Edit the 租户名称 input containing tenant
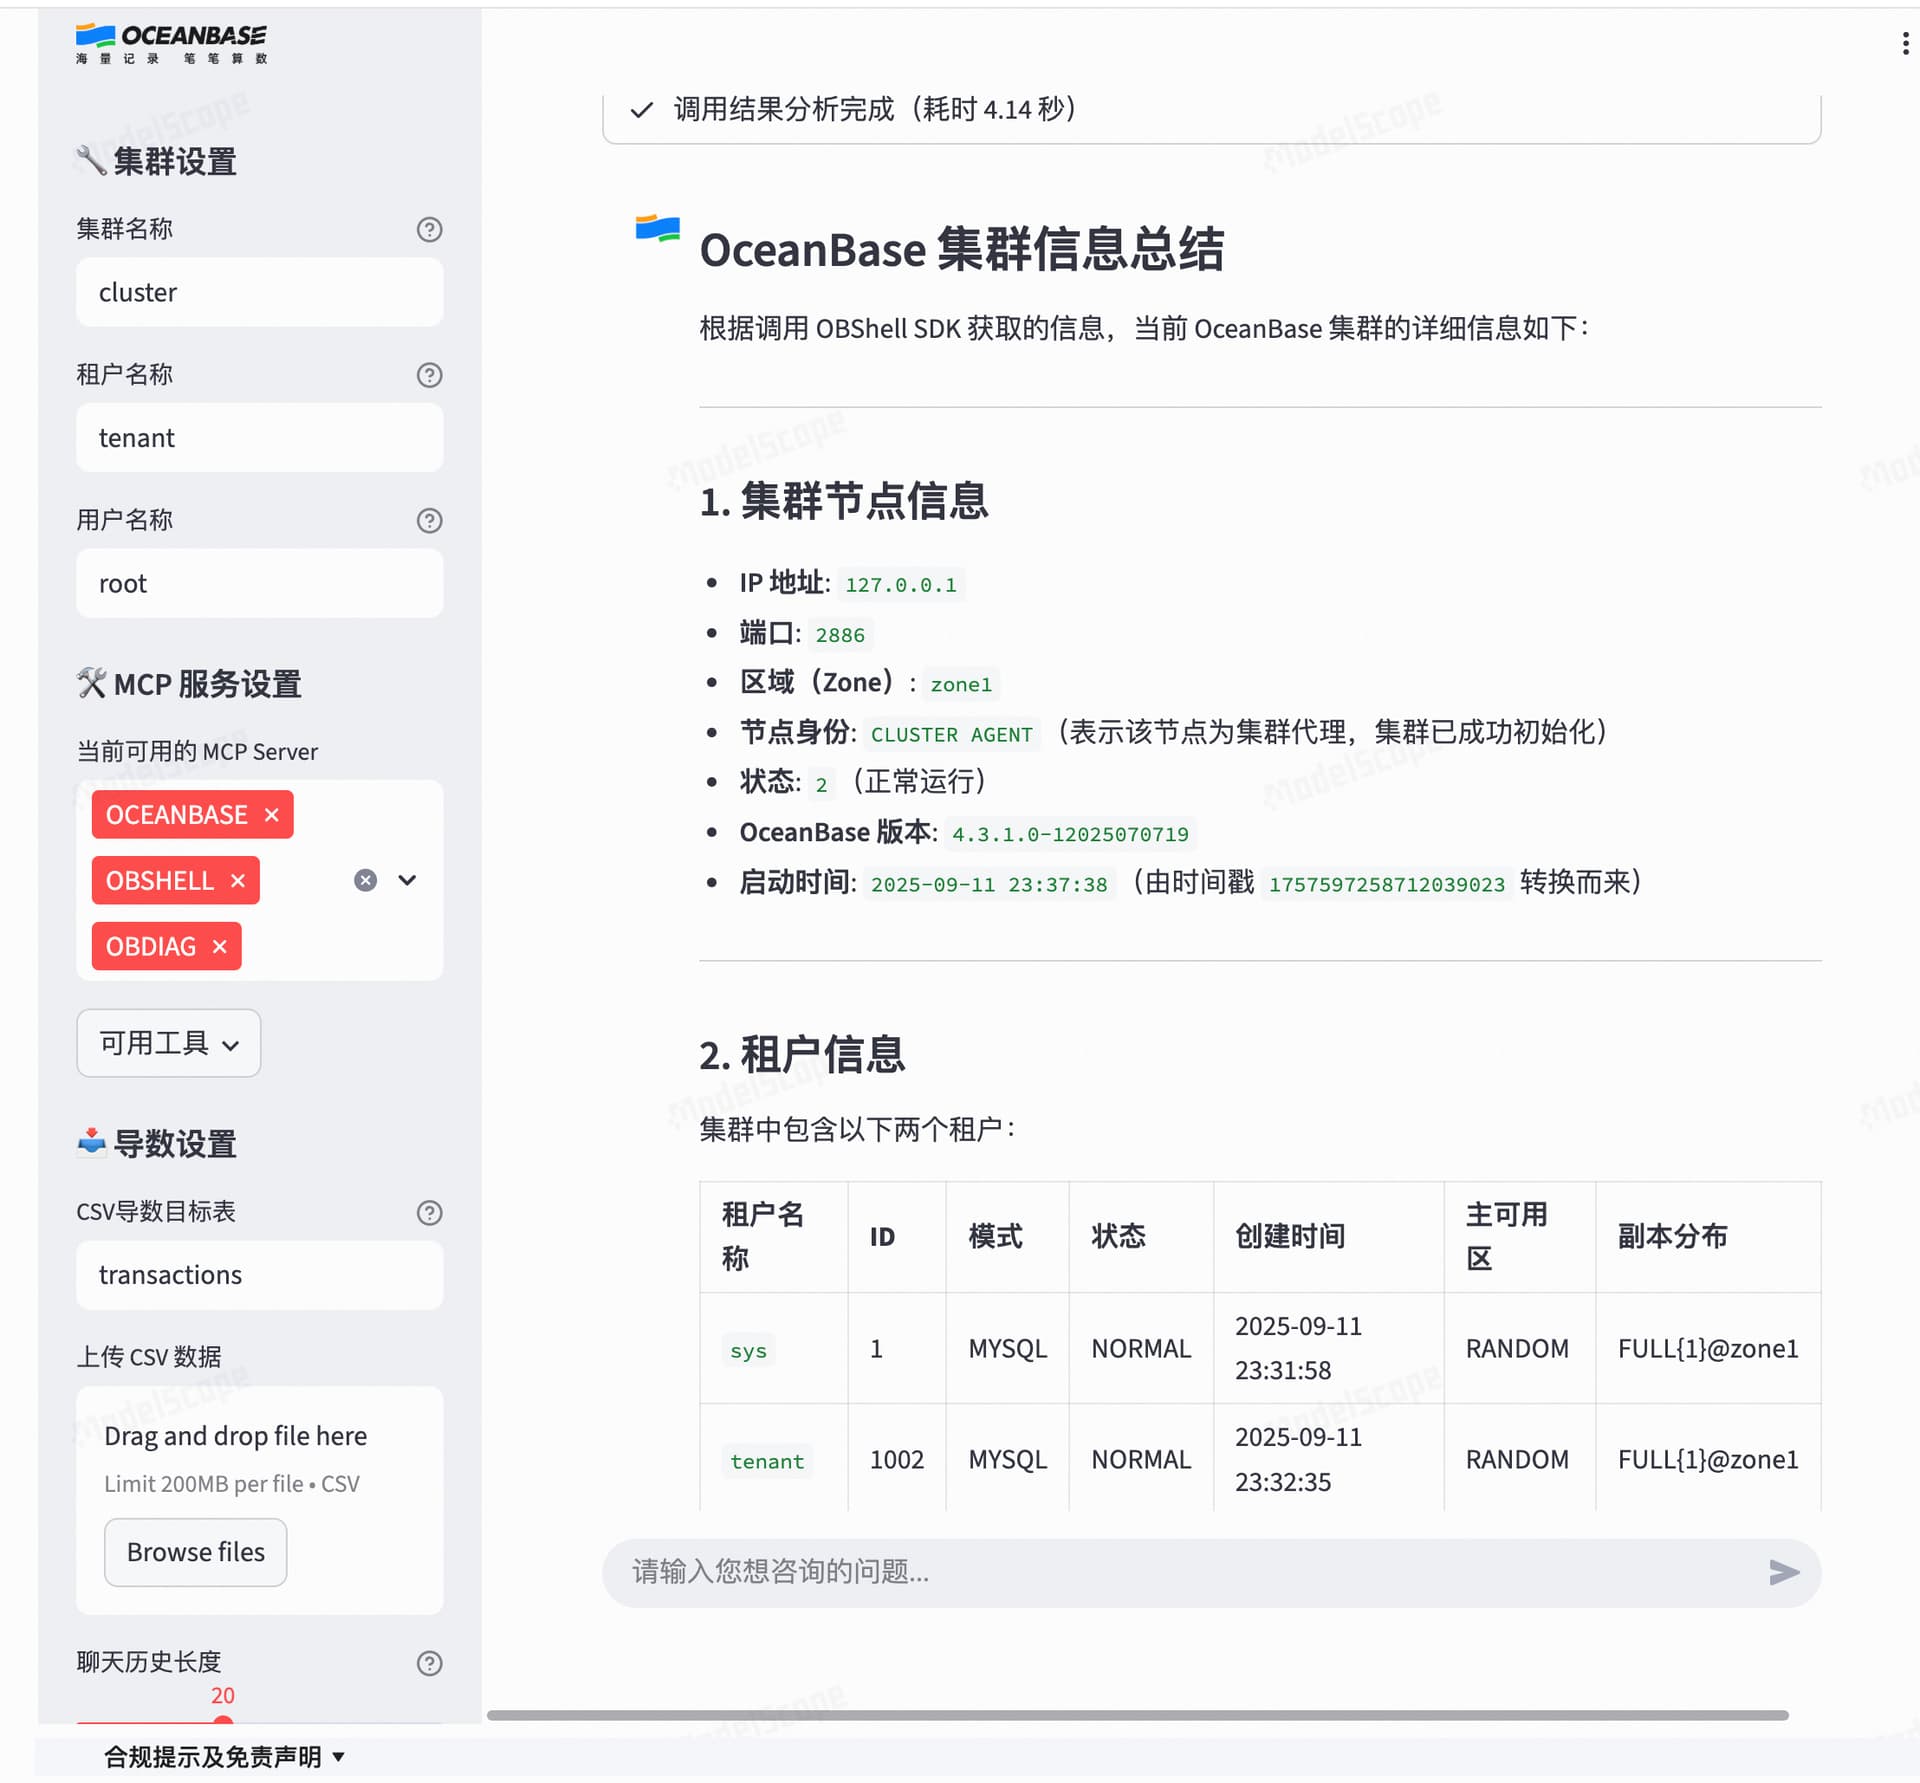The image size is (1920, 1783). click(x=260, y=438)
